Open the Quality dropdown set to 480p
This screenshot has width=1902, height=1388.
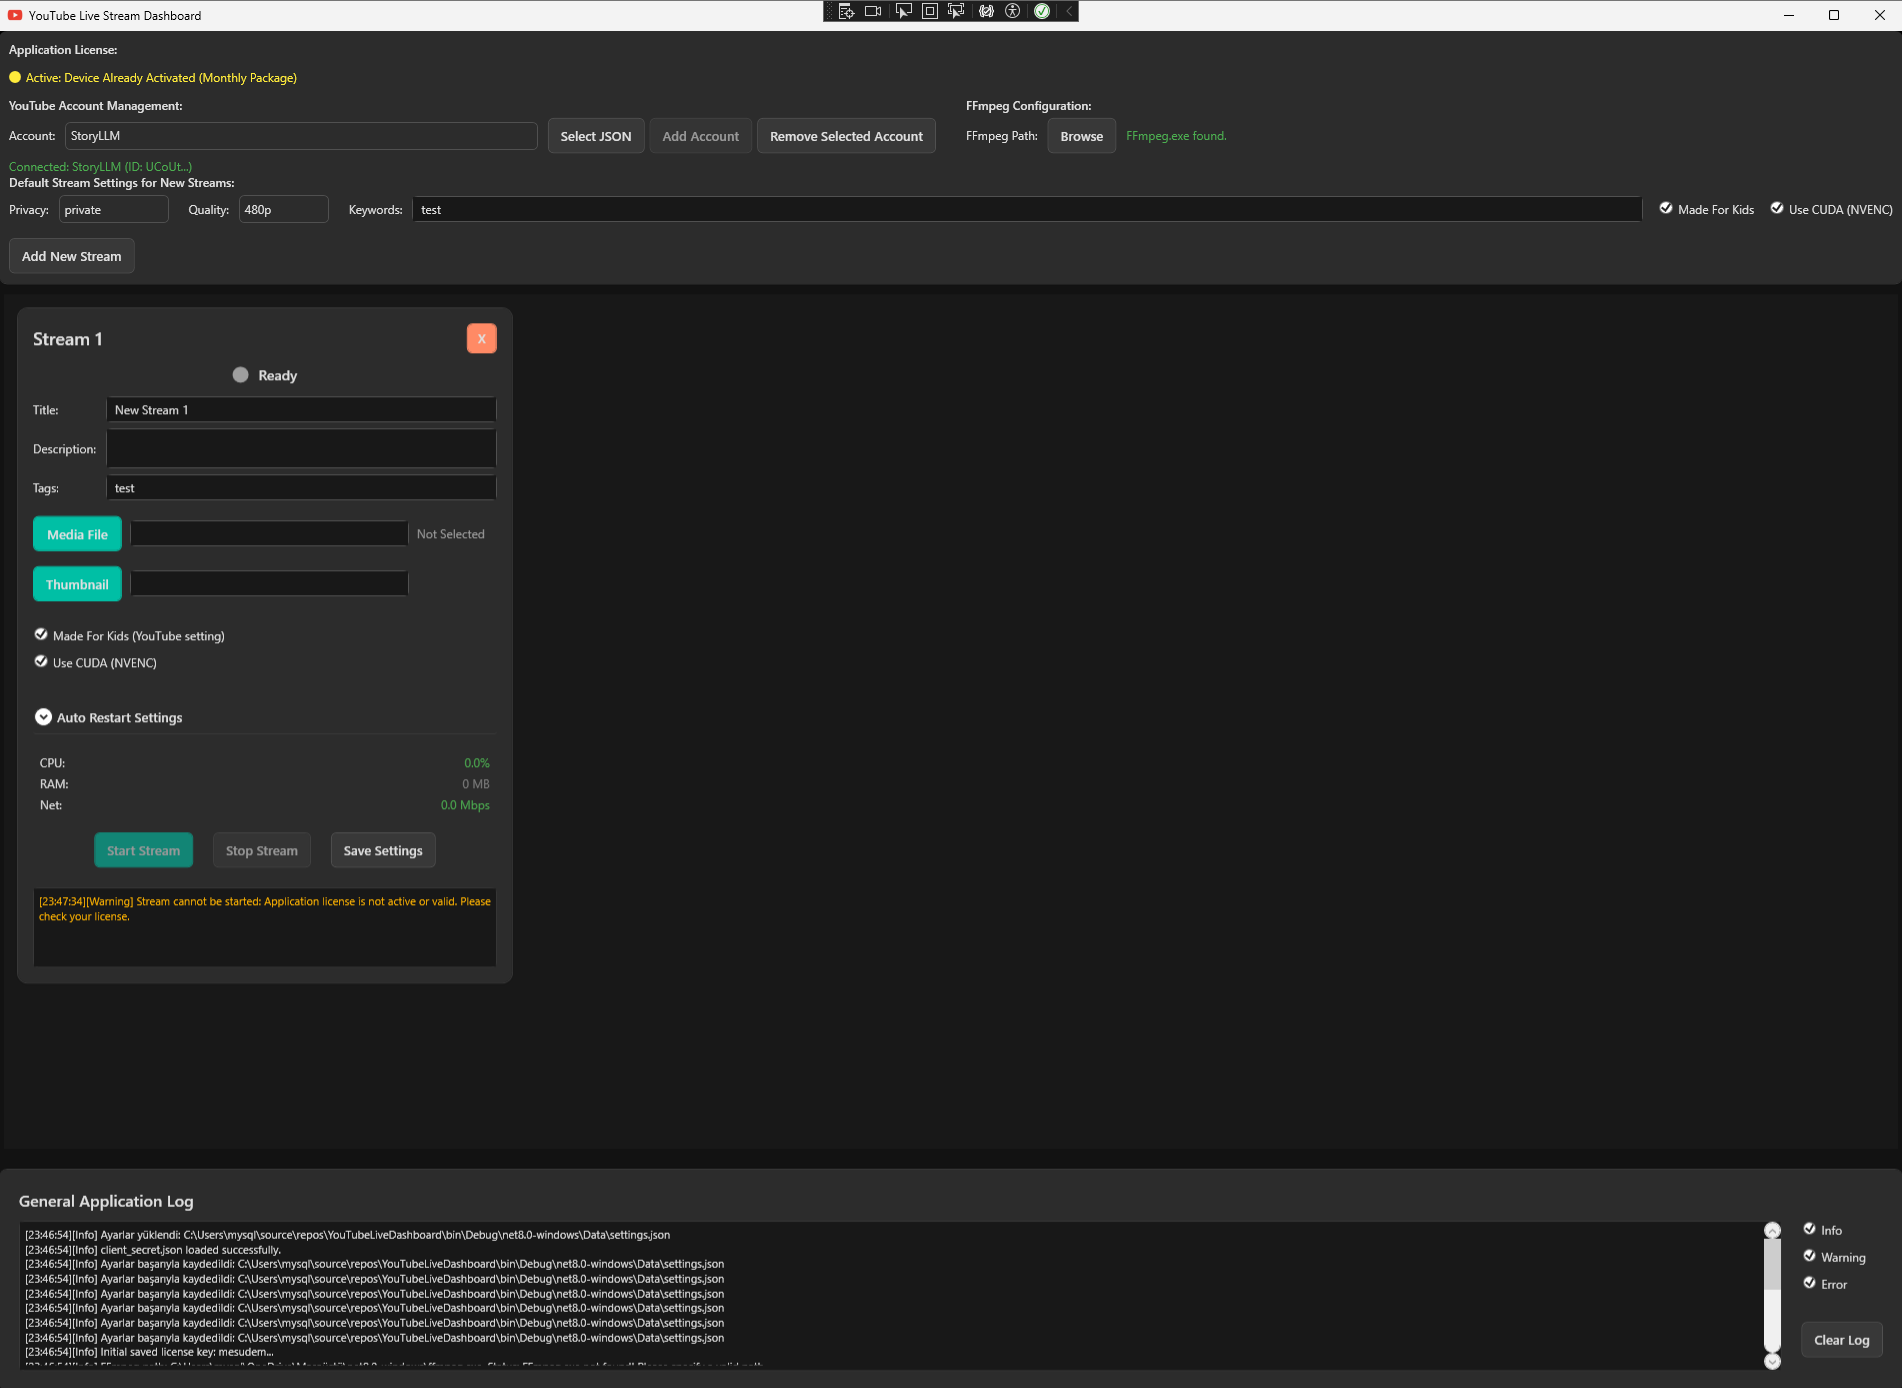point(284,209)
